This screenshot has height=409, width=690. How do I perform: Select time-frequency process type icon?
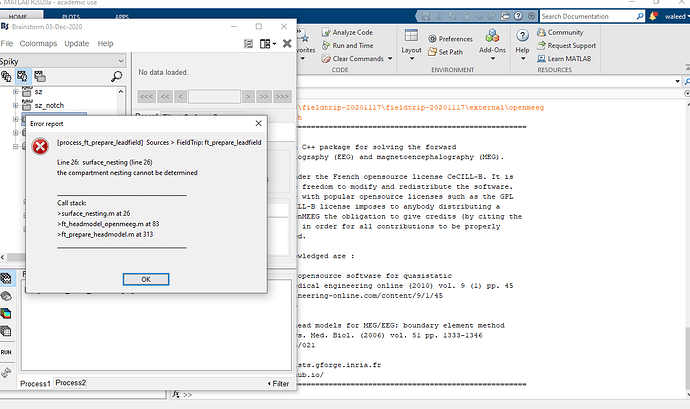(x=6, y=313)
